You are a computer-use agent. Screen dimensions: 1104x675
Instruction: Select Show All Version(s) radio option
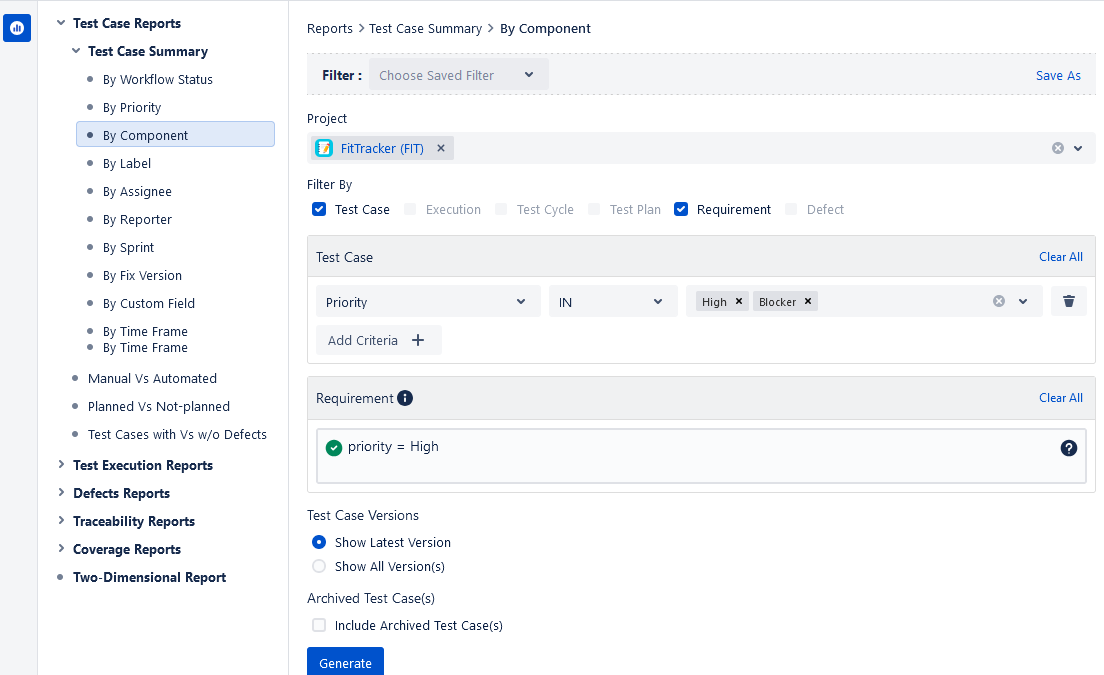coord(319,566)
